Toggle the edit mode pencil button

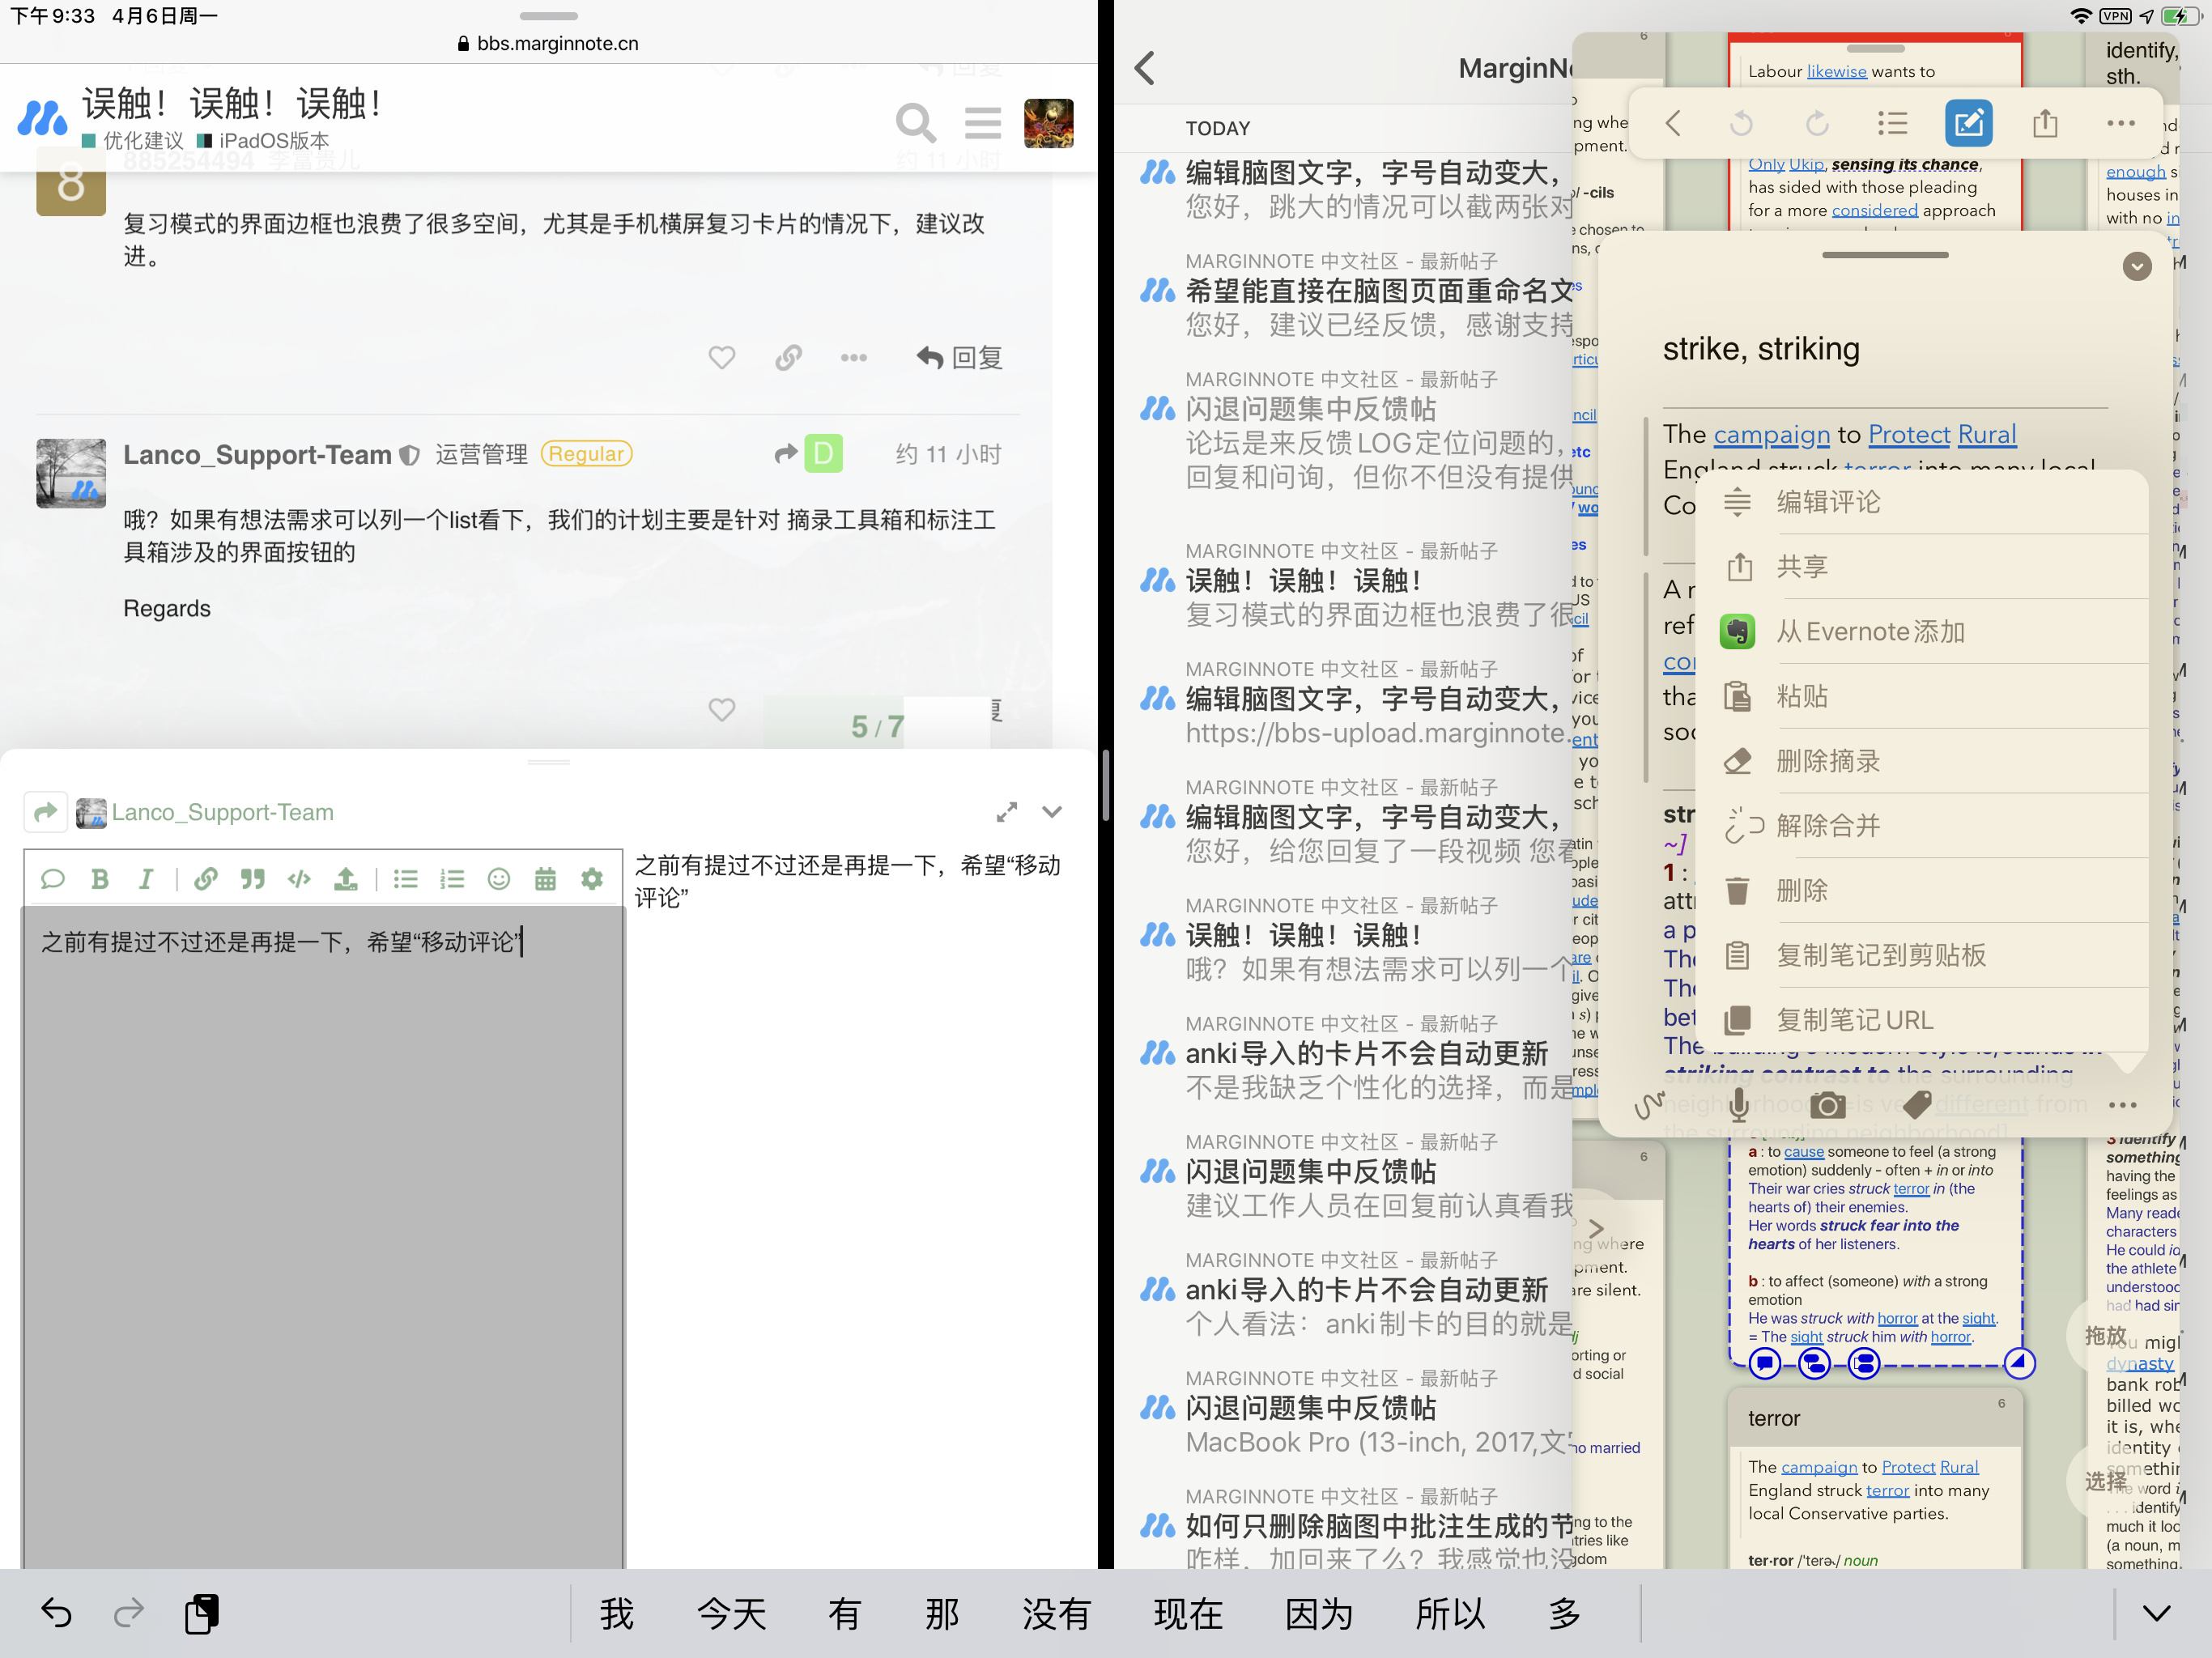pos(1968,123)
